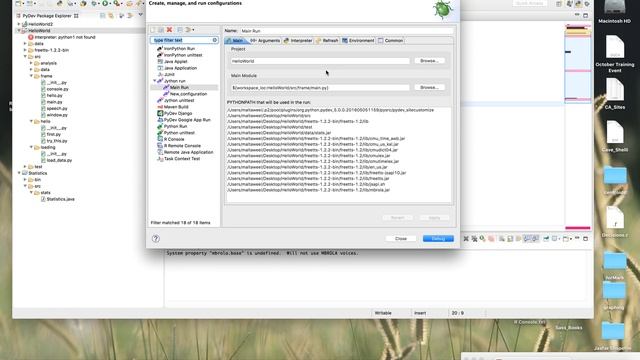Screen dimensions: 640x360
Task: Select October Training Event desktop file
Action: [x=615, y=54]
